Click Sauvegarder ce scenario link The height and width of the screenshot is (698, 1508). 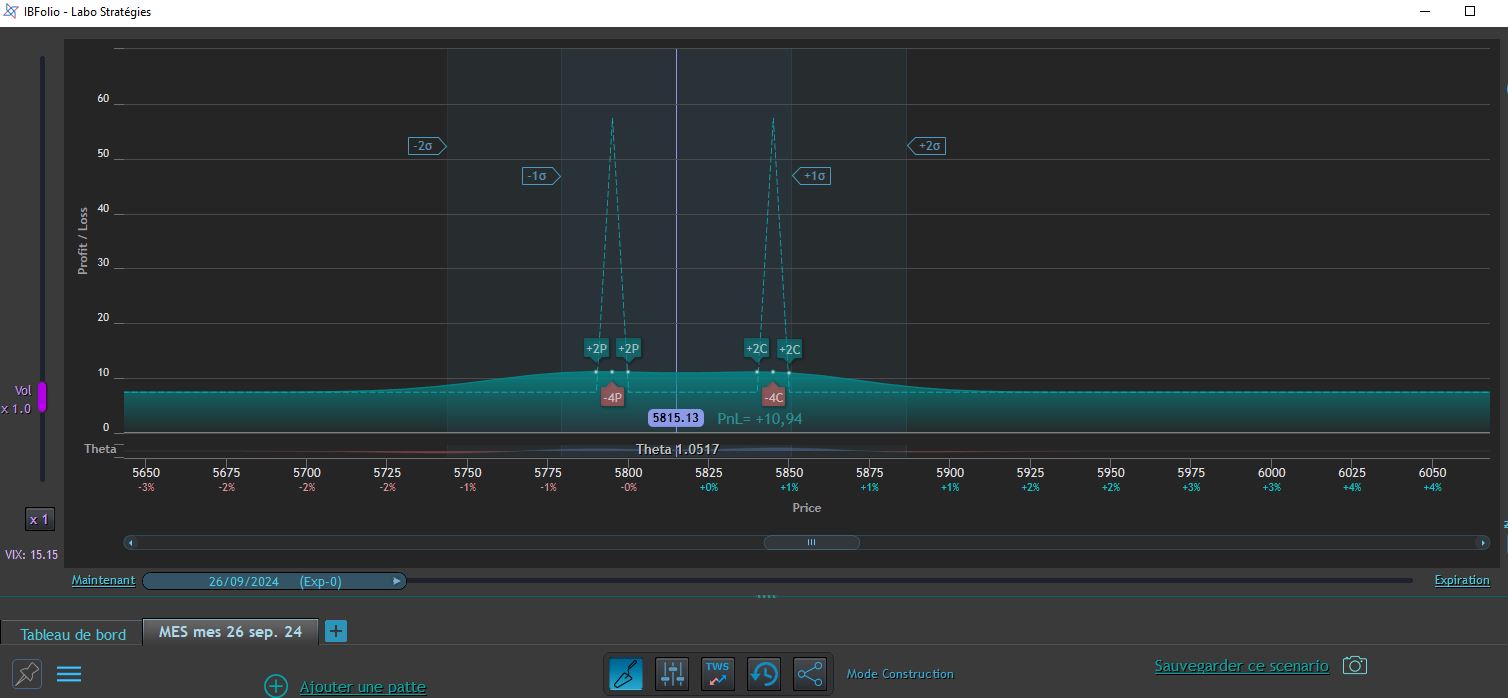coord(1241,665)
